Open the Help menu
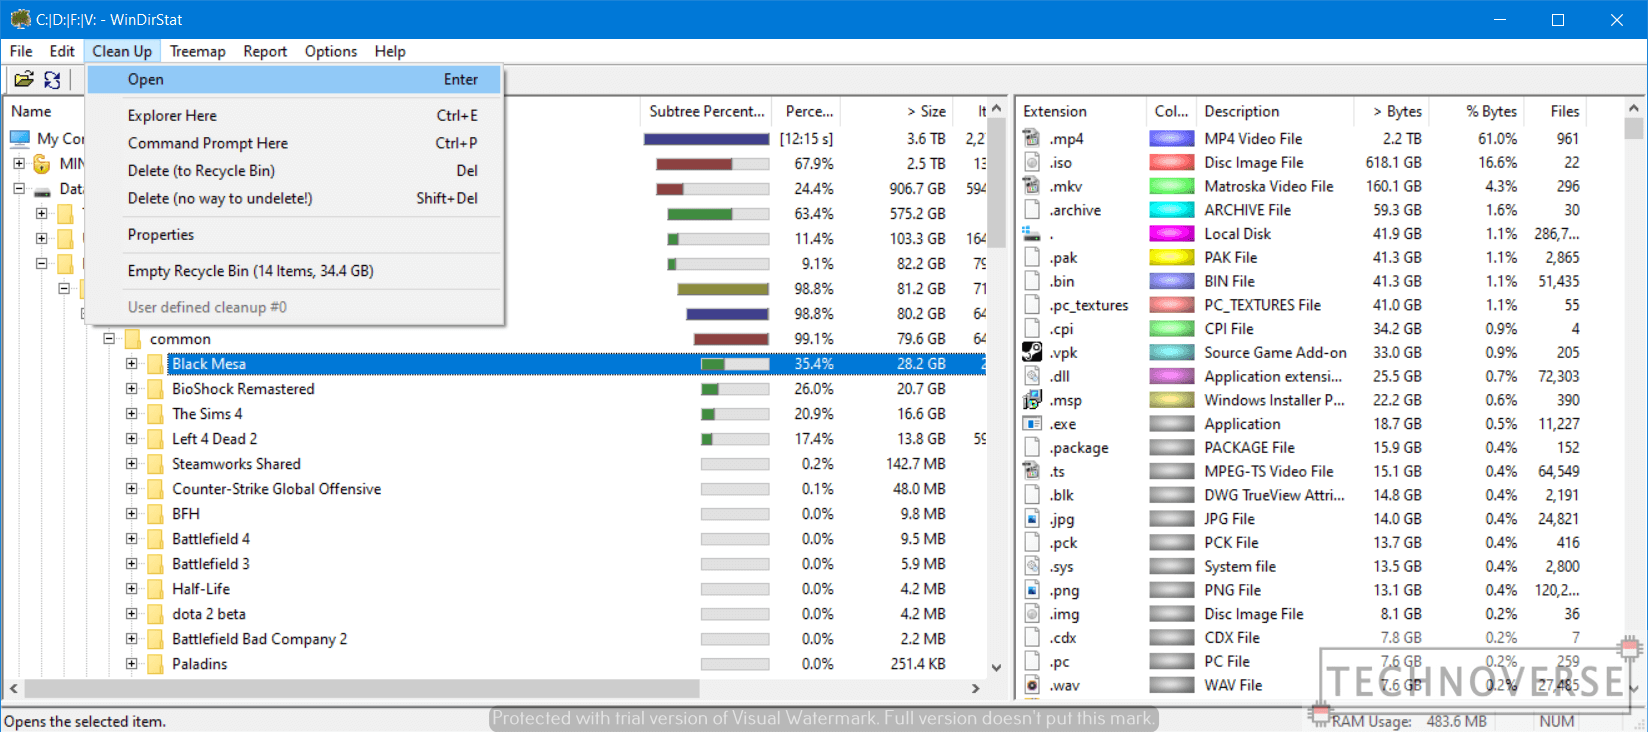 click(390, 51)
